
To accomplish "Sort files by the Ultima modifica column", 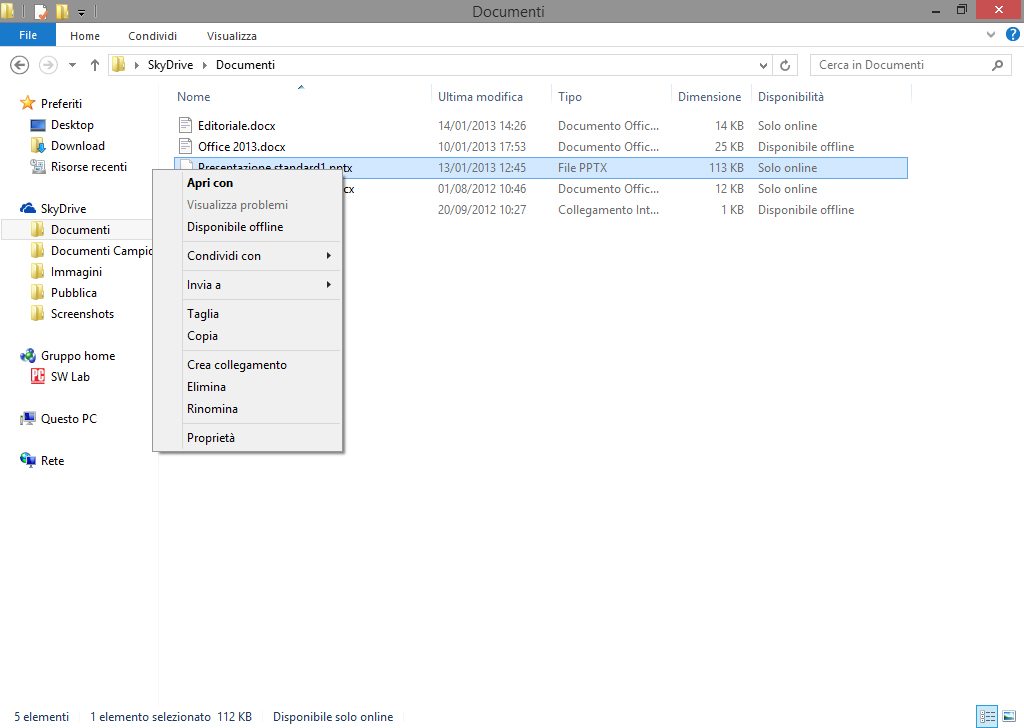I will click(x=480, y=97).
